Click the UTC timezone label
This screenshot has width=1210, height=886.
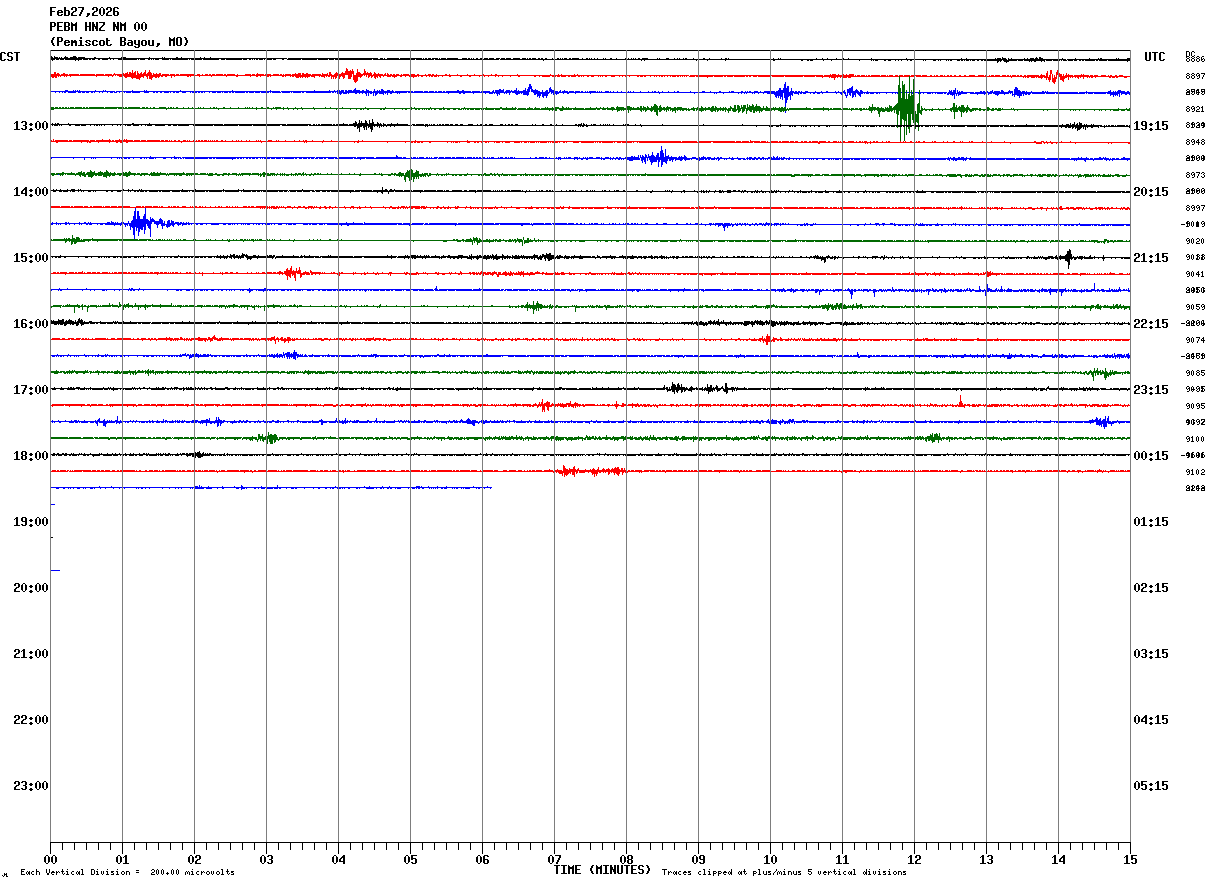pos(1155,57)
